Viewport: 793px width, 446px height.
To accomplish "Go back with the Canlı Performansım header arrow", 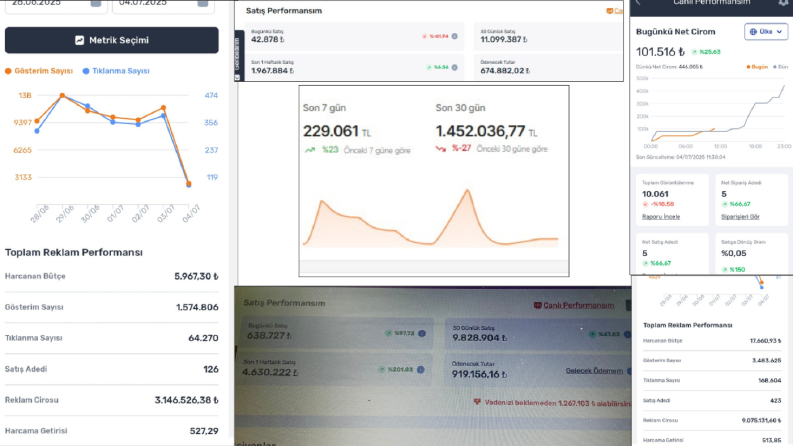I will (x=638, y=3).
